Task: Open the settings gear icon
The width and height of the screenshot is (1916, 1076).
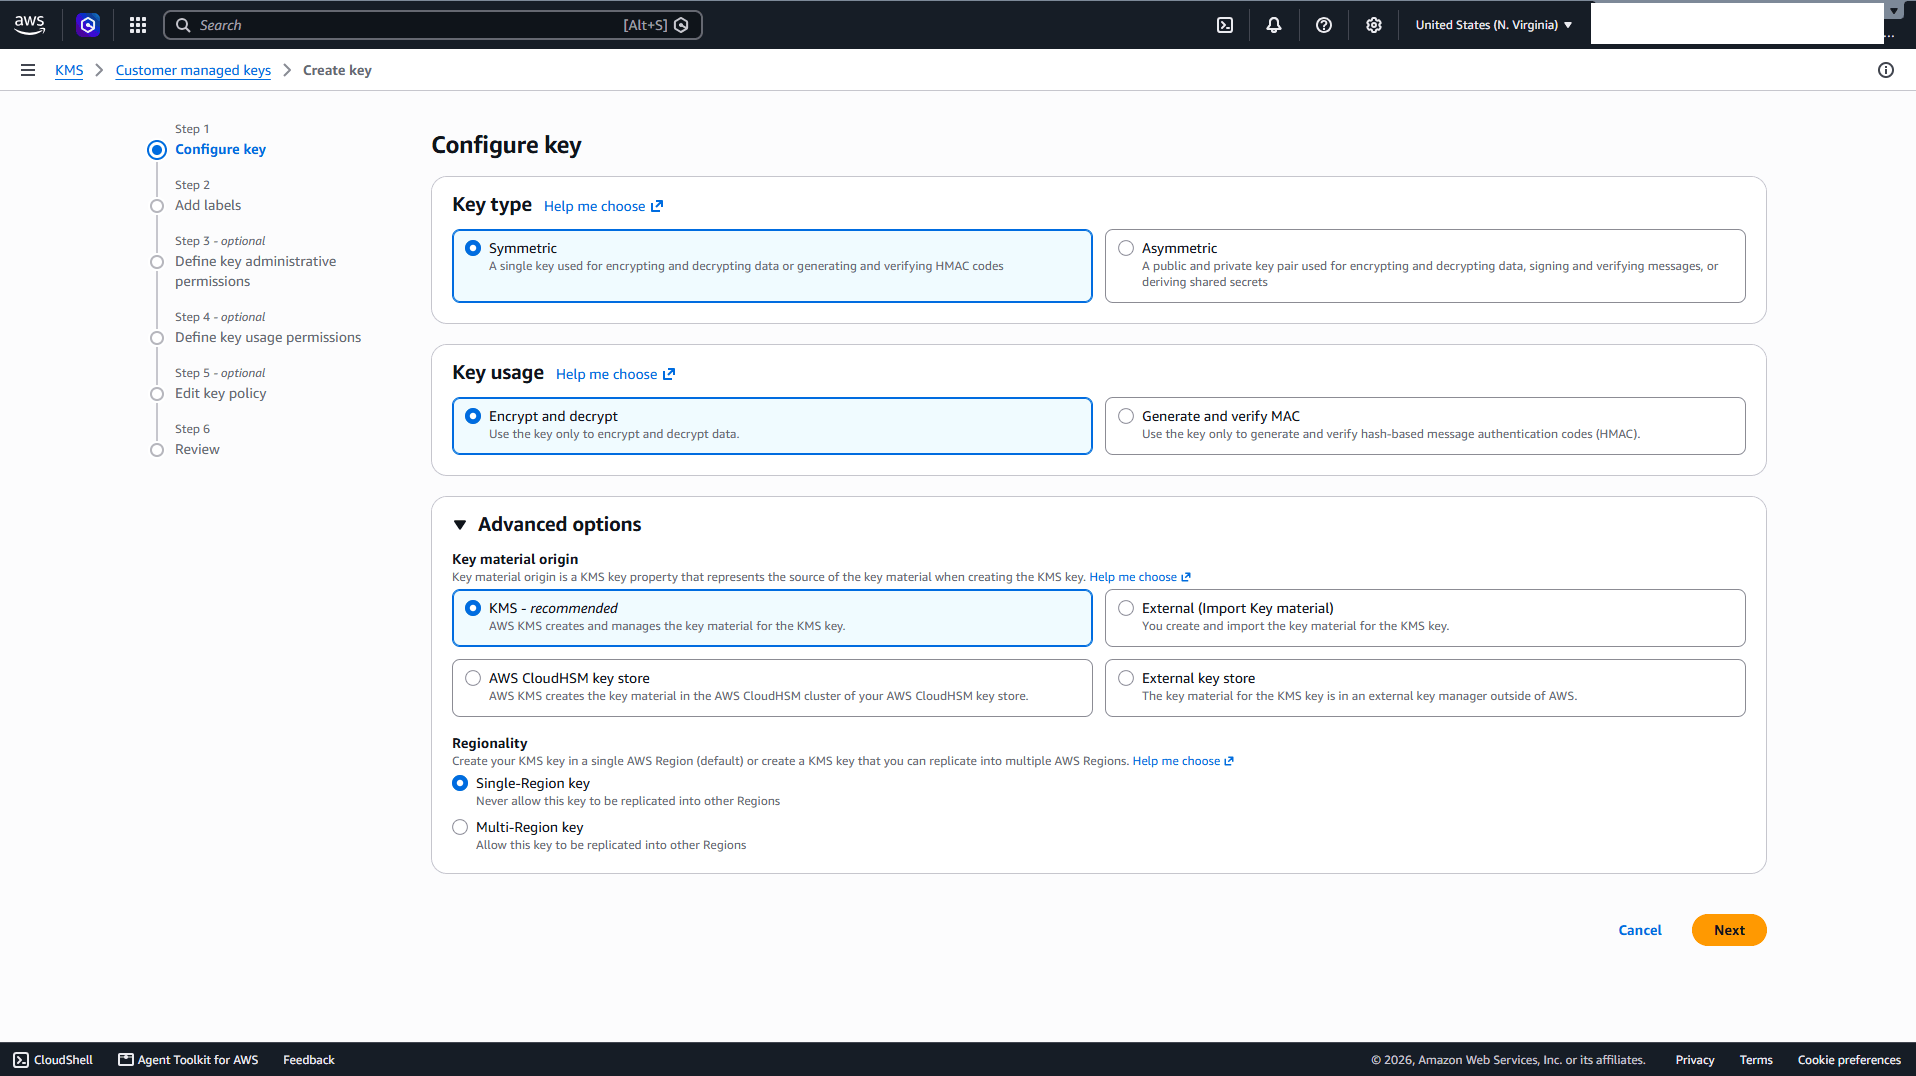Action: pyautogui.click(x=1374, y=25)
